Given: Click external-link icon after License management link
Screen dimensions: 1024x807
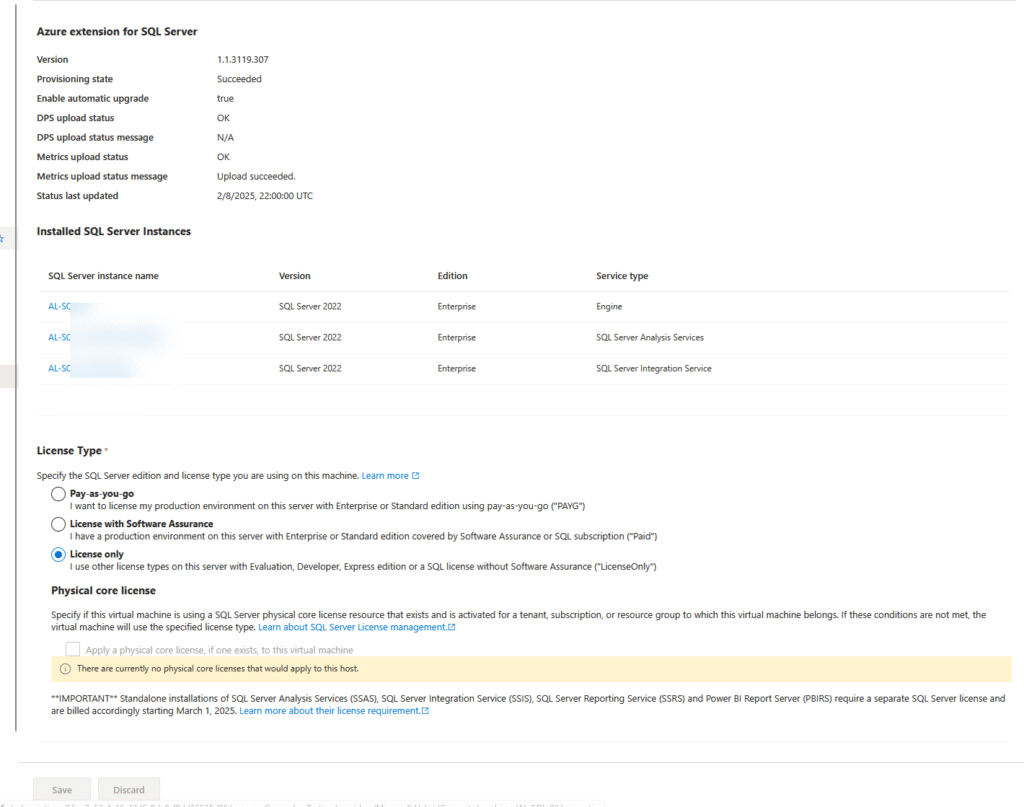Looking at the screenshot, I should pyautogui.click(x=451, y=627).
